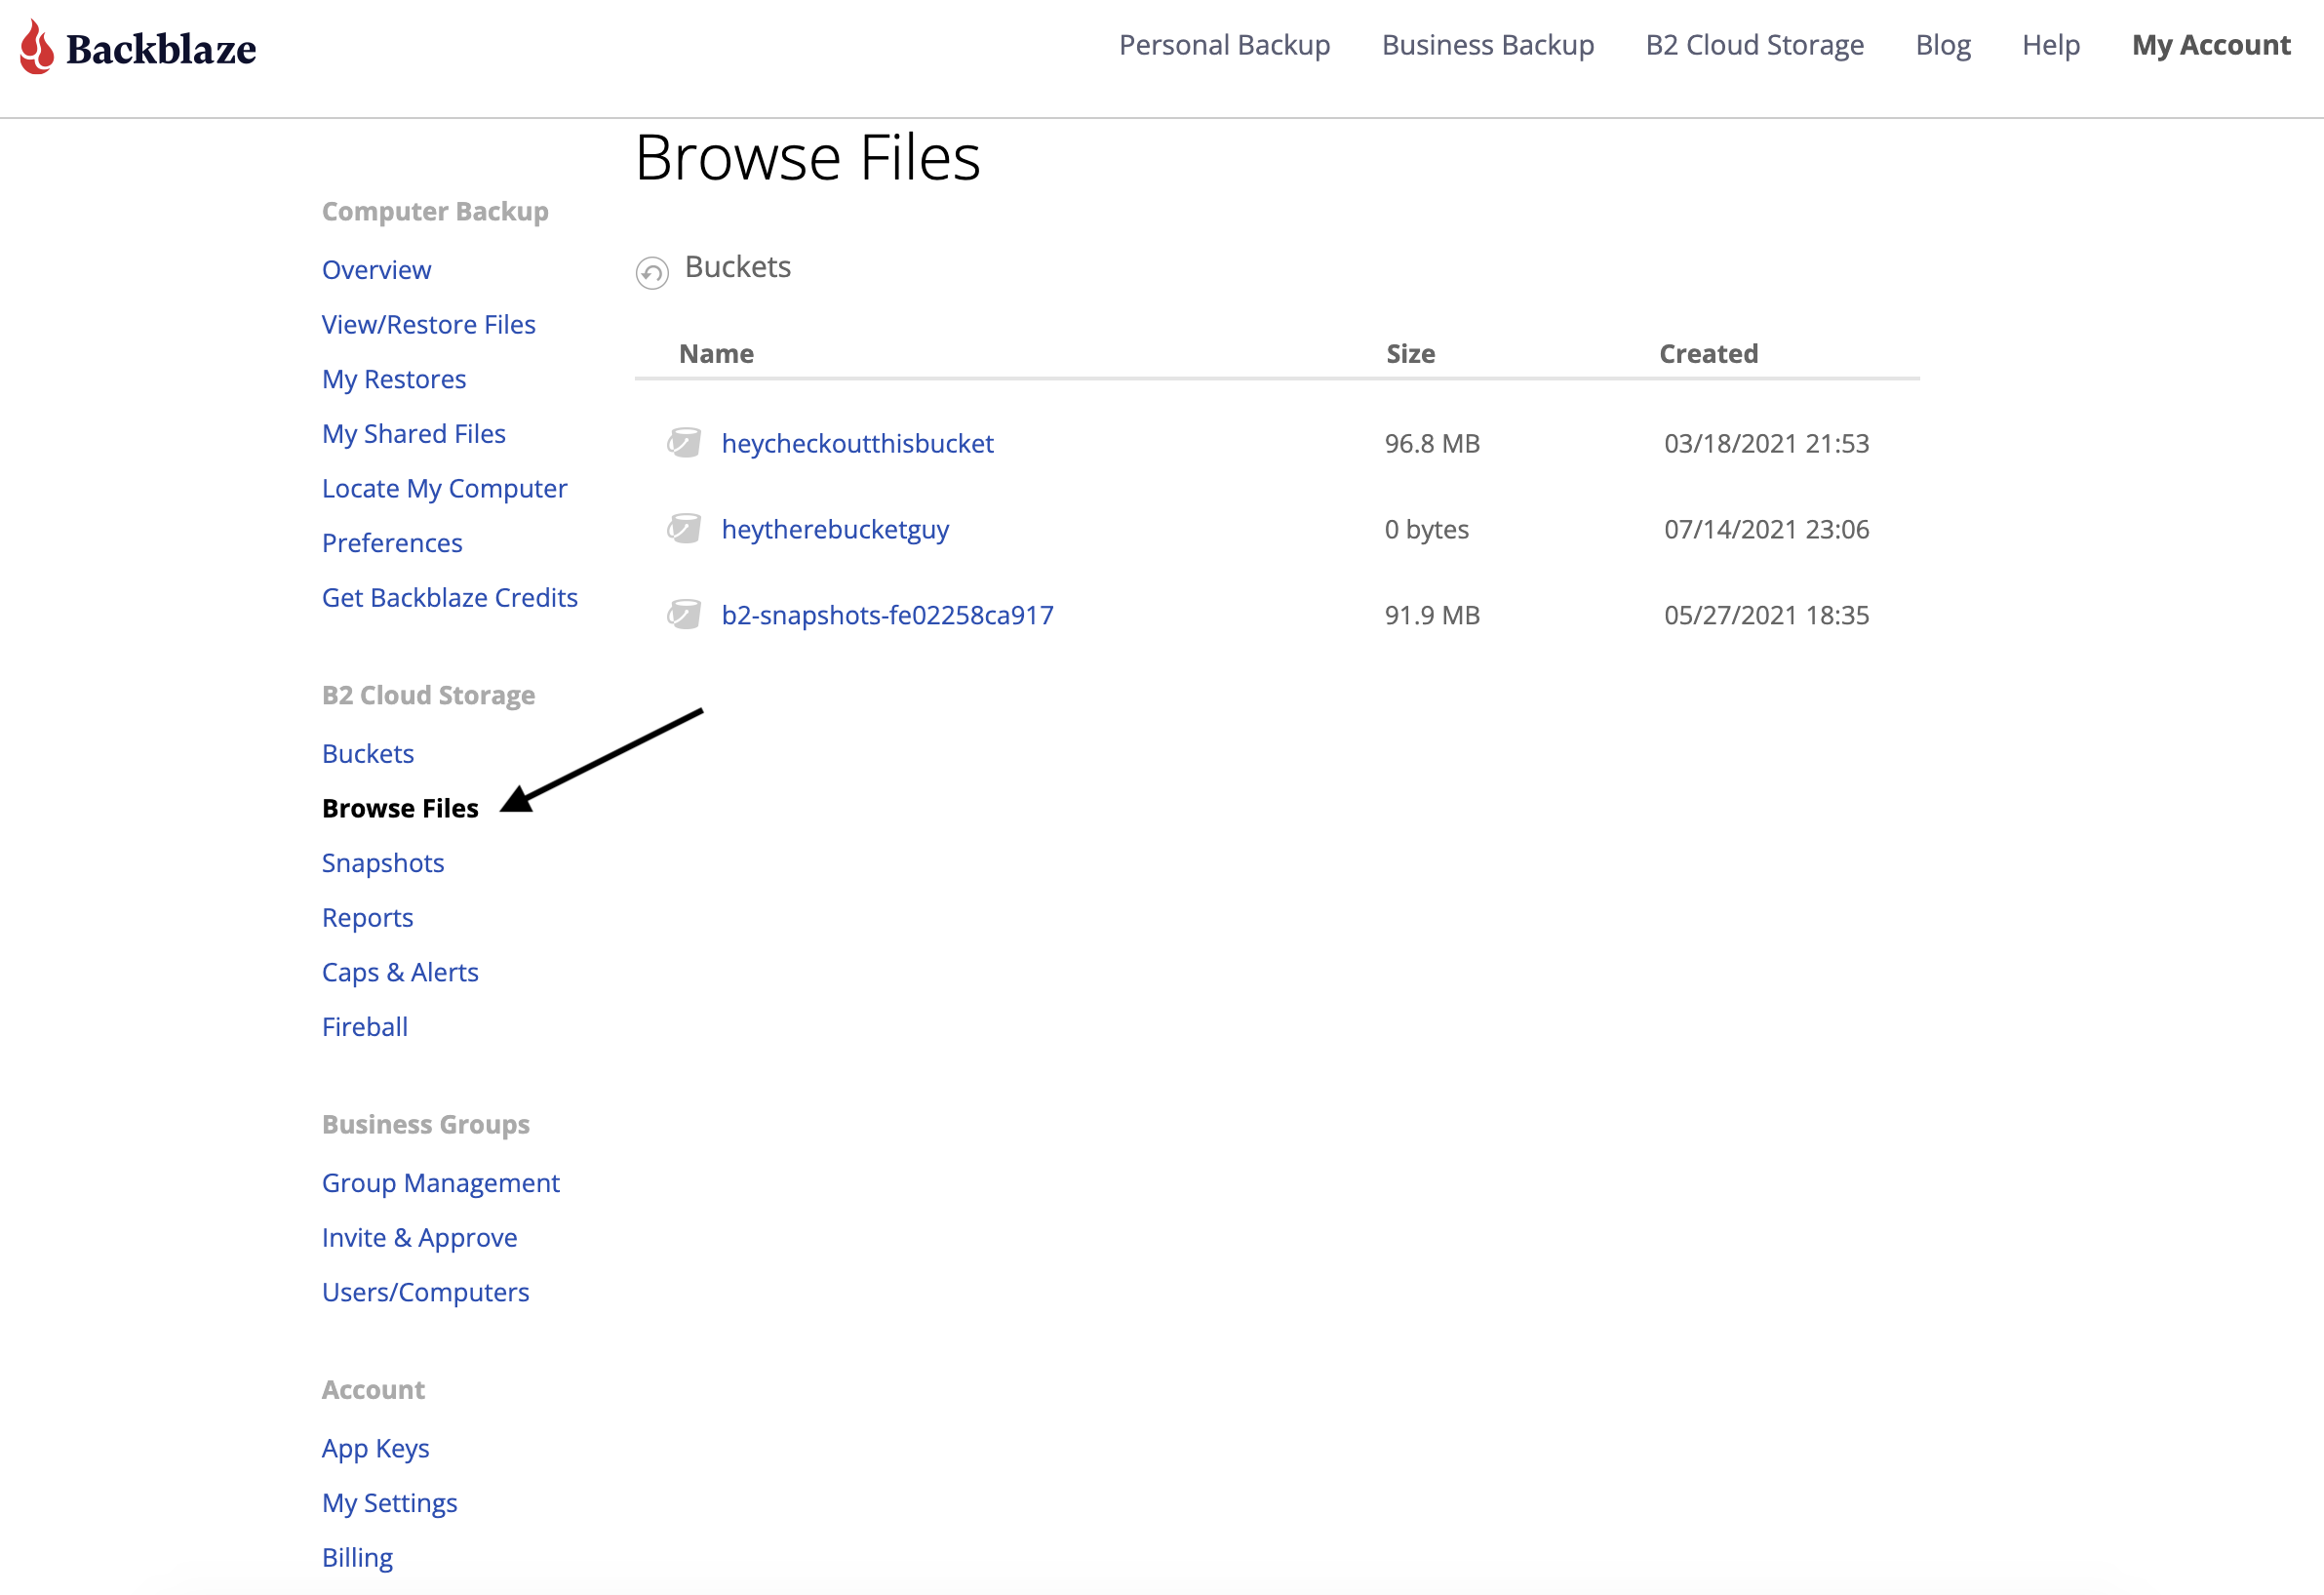Screen dimensions: 2324x1595
Task: Open B2 Cloud Storage in top navigation
Action: (x=1755, y=45)
